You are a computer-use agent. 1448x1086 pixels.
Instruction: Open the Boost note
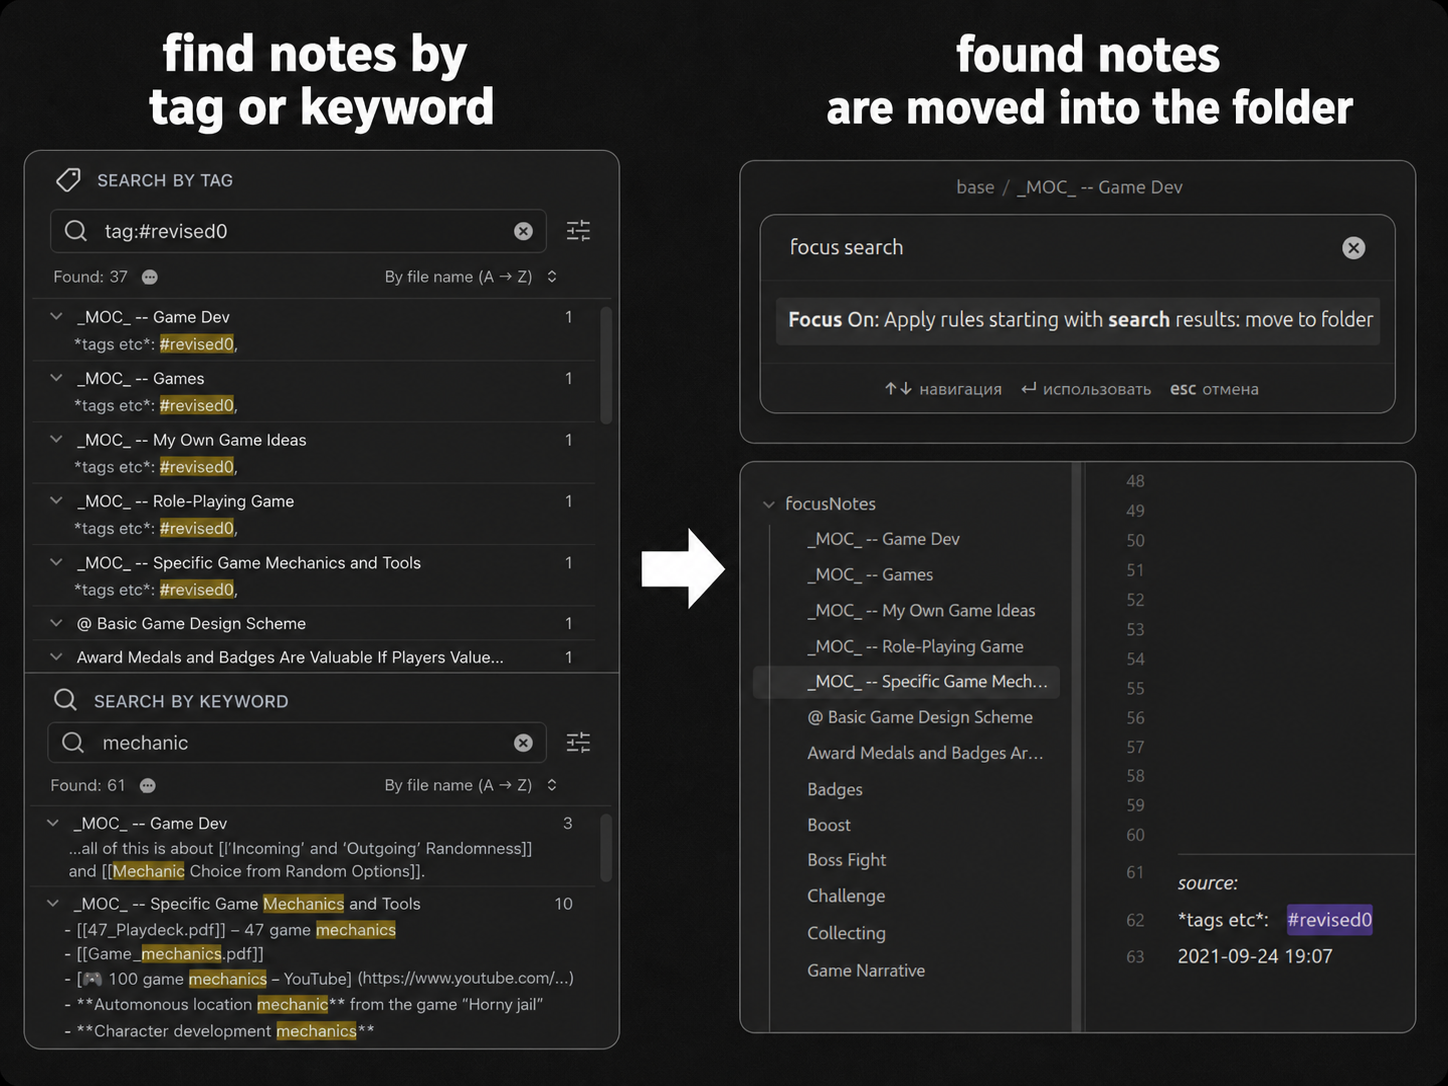(x=829, y=825)
